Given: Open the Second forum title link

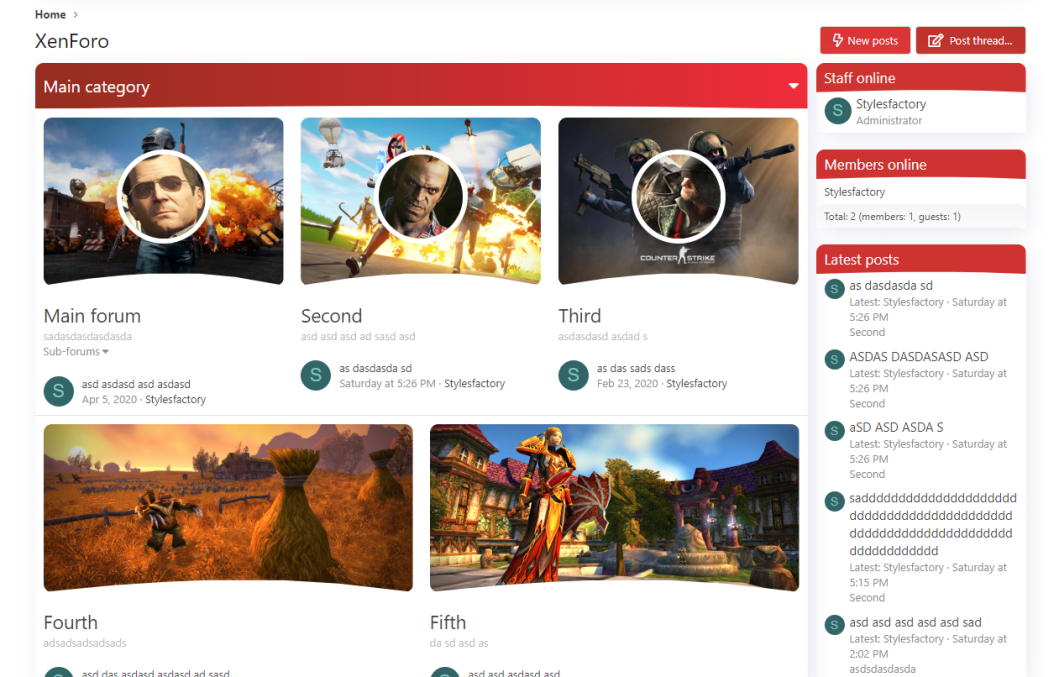Looking at the screenshot, I should (331, 316).
